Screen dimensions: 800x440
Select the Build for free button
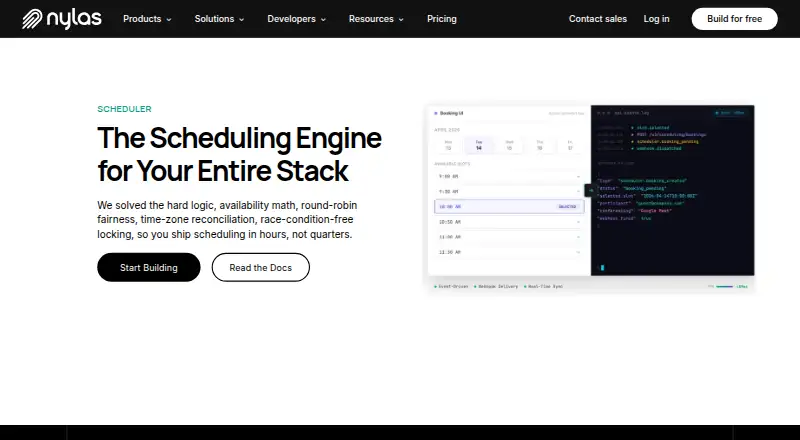point(735,19)
